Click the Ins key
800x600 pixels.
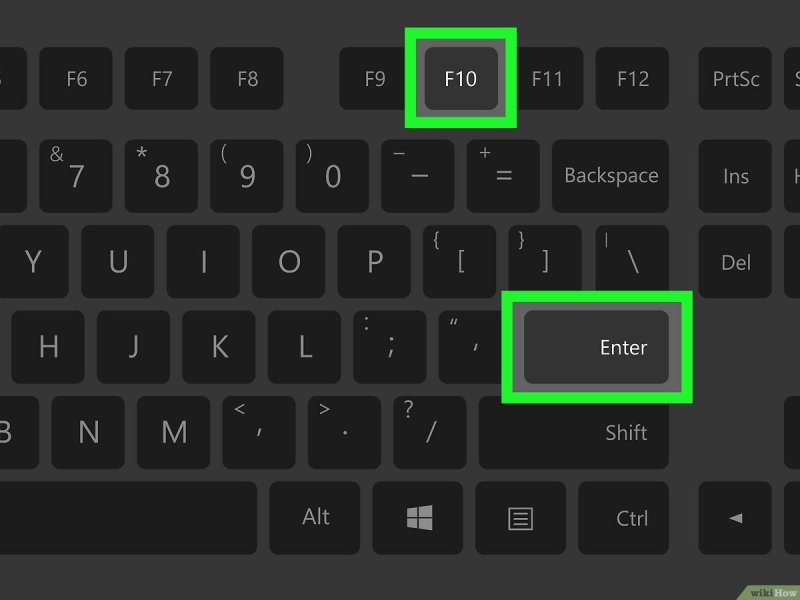click(735, 176)
